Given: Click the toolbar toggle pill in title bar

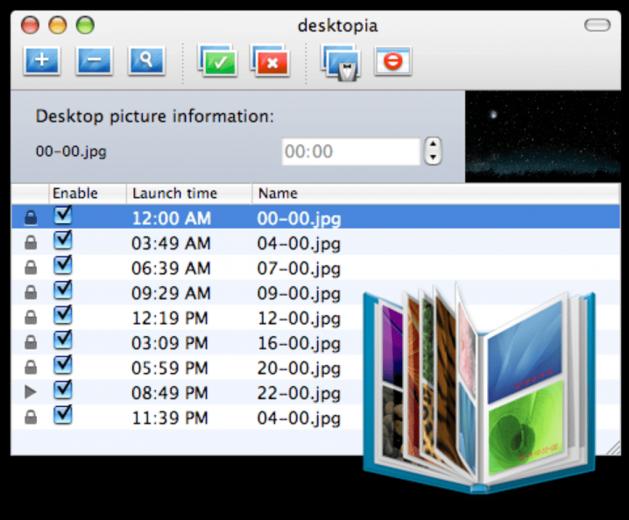Looking at the screenshot, I should 597,25.
